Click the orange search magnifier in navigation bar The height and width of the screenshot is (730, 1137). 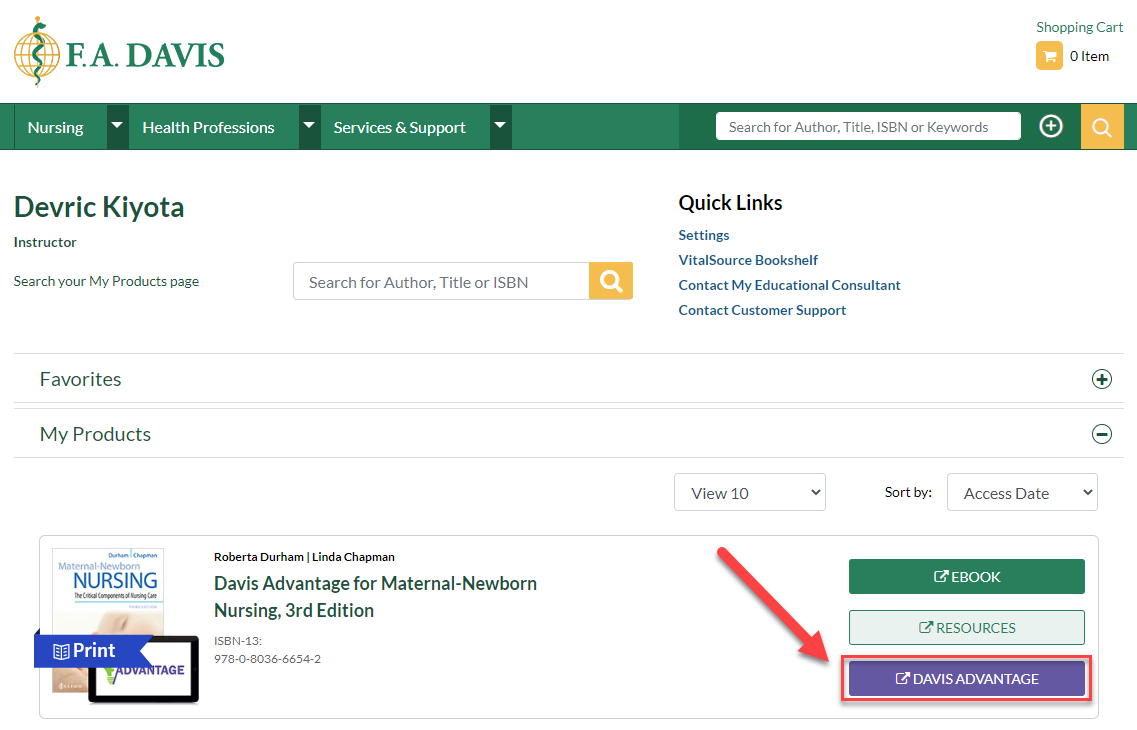[x=1101, y=127]
